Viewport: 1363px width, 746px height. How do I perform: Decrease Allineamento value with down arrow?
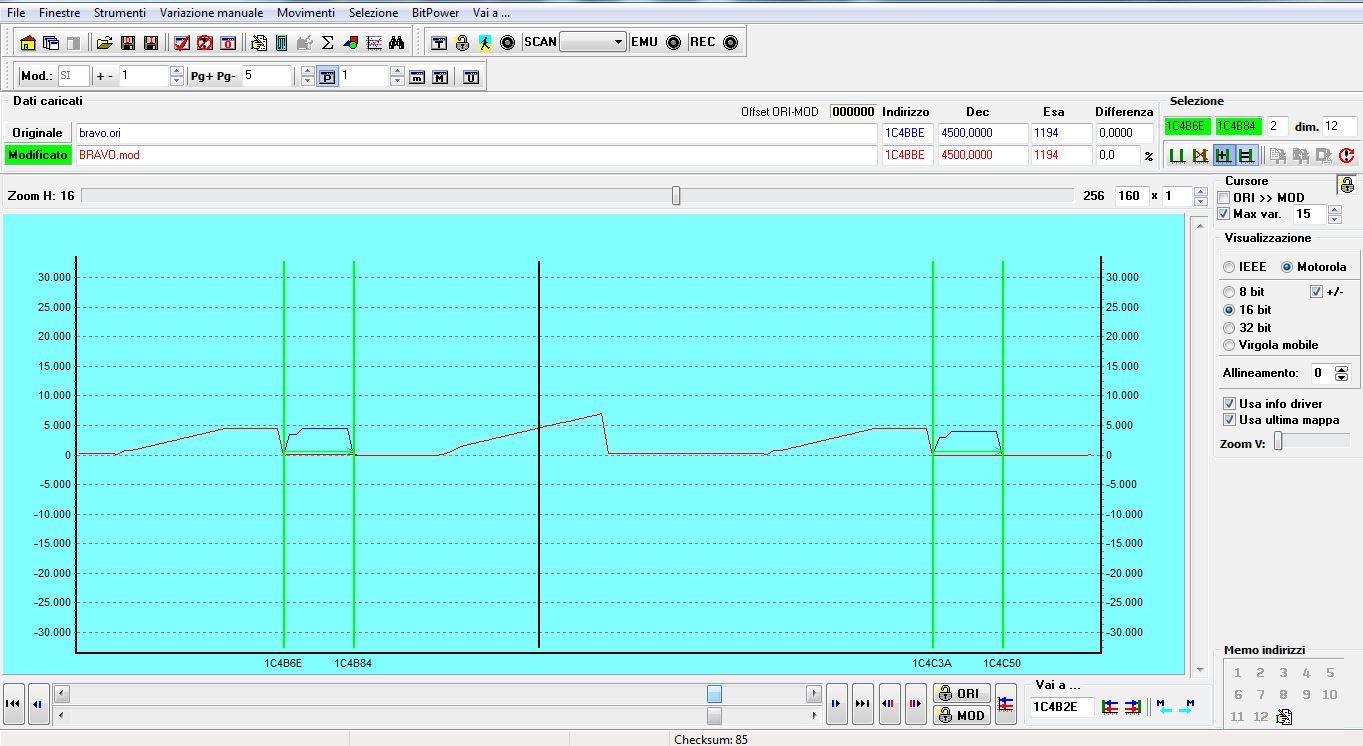pos(1342,378)
